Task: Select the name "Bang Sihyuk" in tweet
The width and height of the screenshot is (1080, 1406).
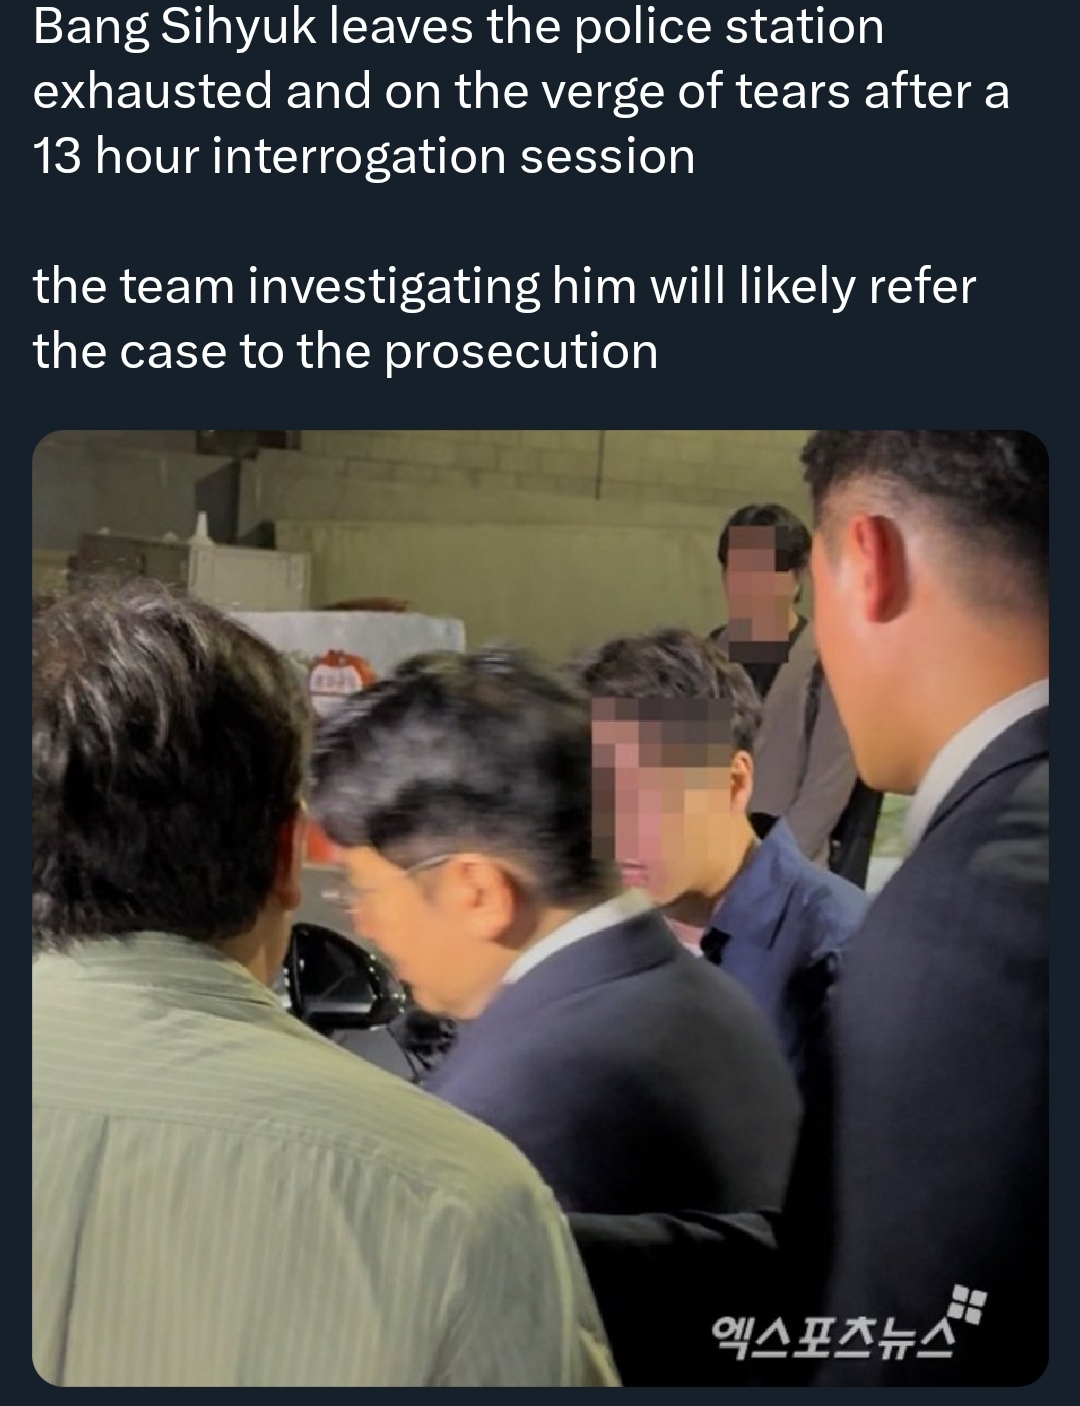Action: pyautogui.click(x=174, y=26)
